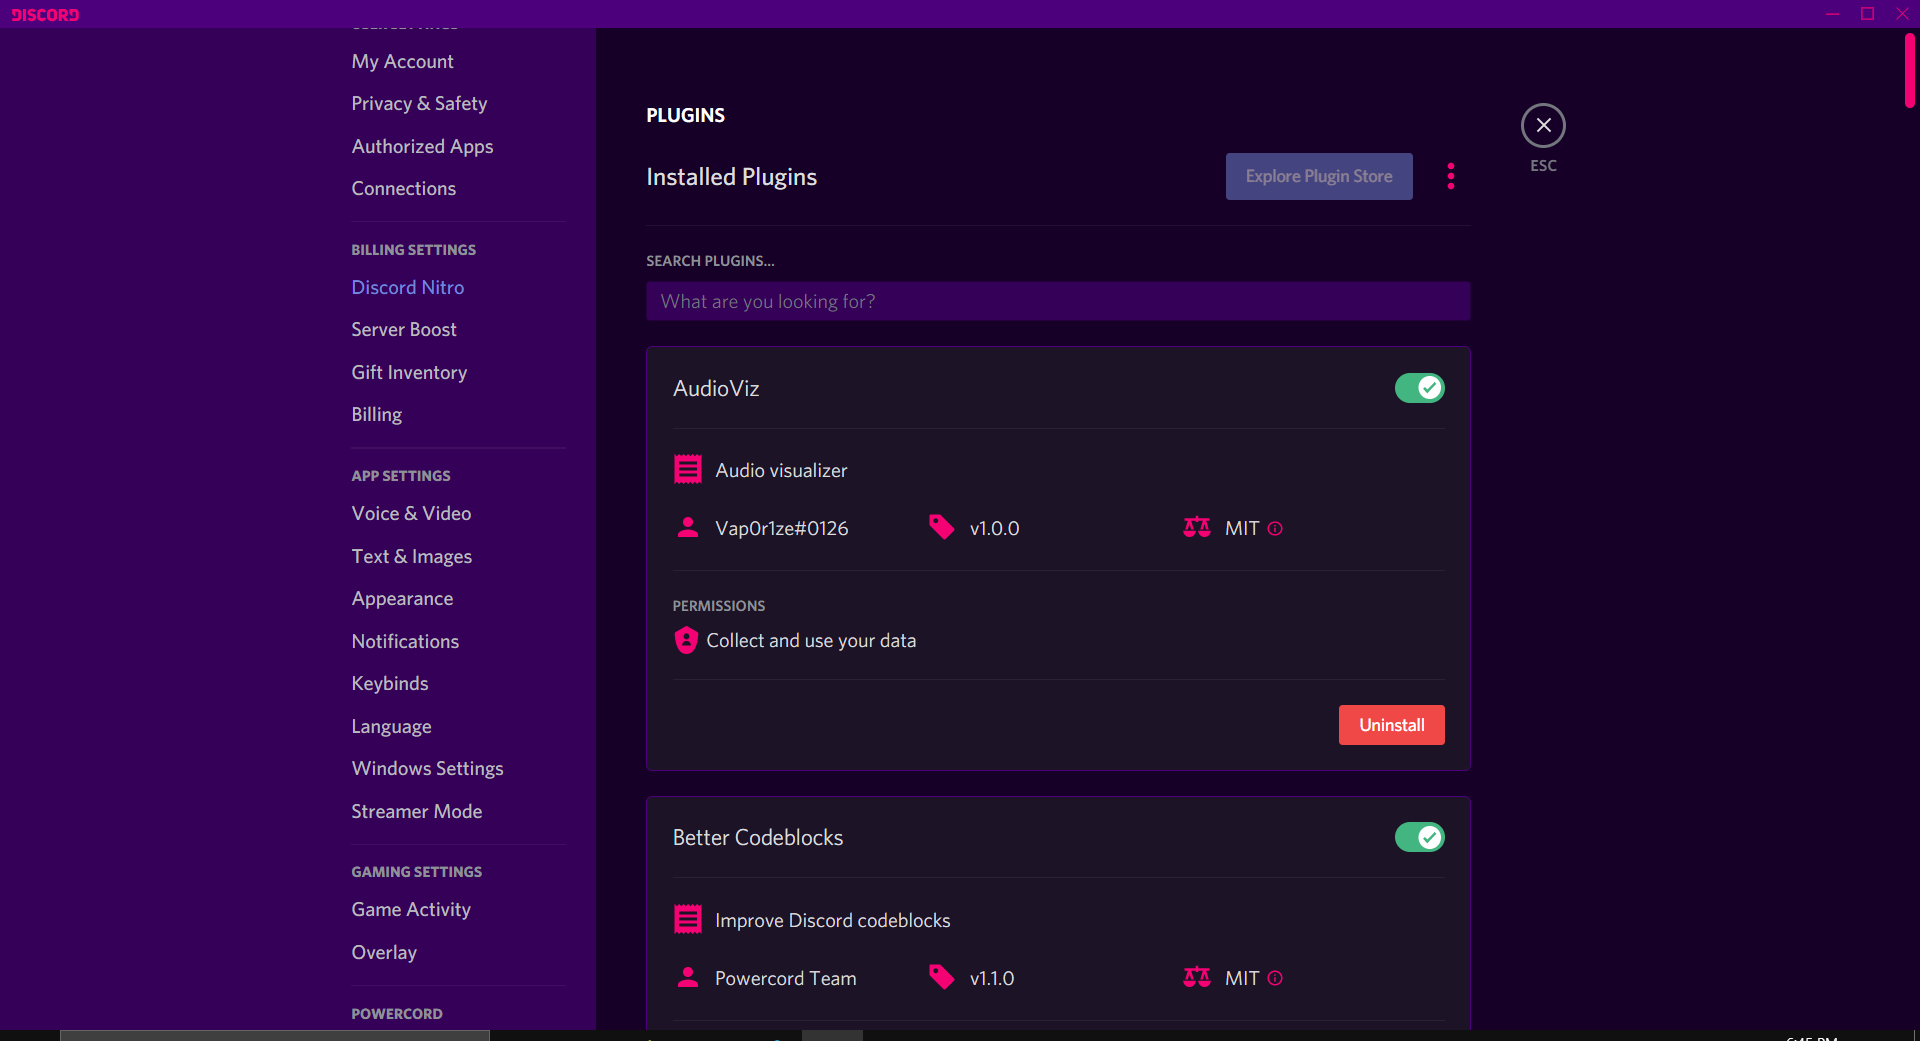
Task: Go to Billing settings
Action: pyautogui.click(x=376, y=414)
